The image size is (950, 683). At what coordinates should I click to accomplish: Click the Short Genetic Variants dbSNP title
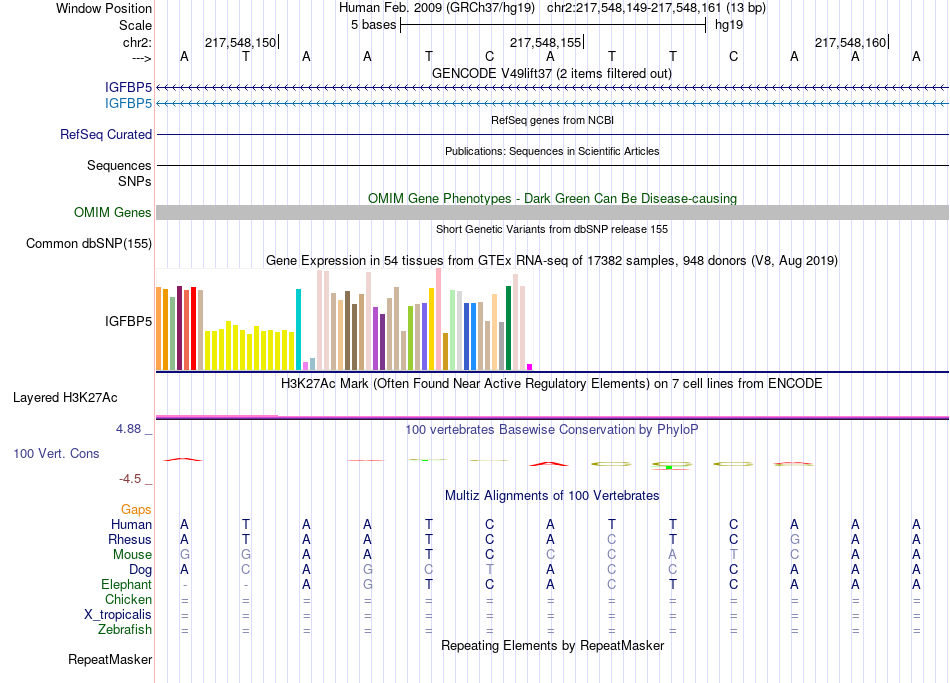point(552,229)
